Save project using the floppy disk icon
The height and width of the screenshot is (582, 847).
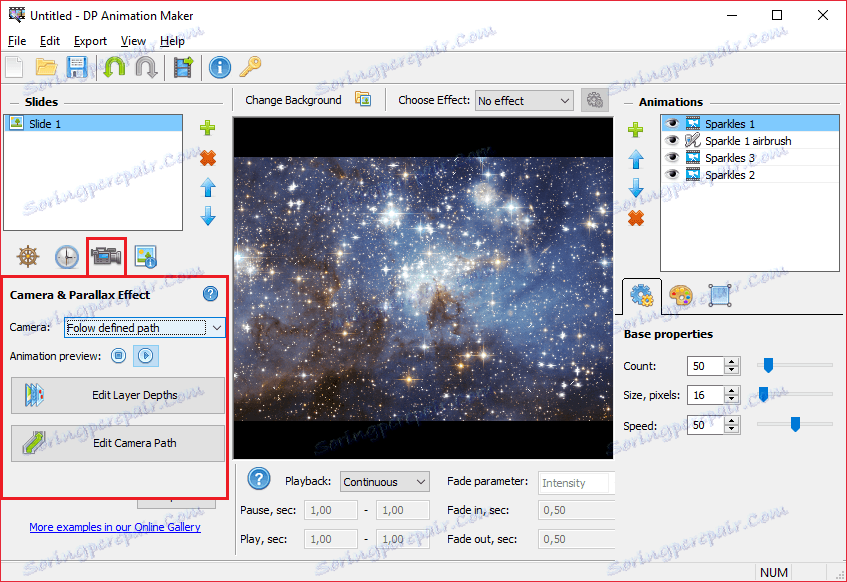[x=77, y=68]
